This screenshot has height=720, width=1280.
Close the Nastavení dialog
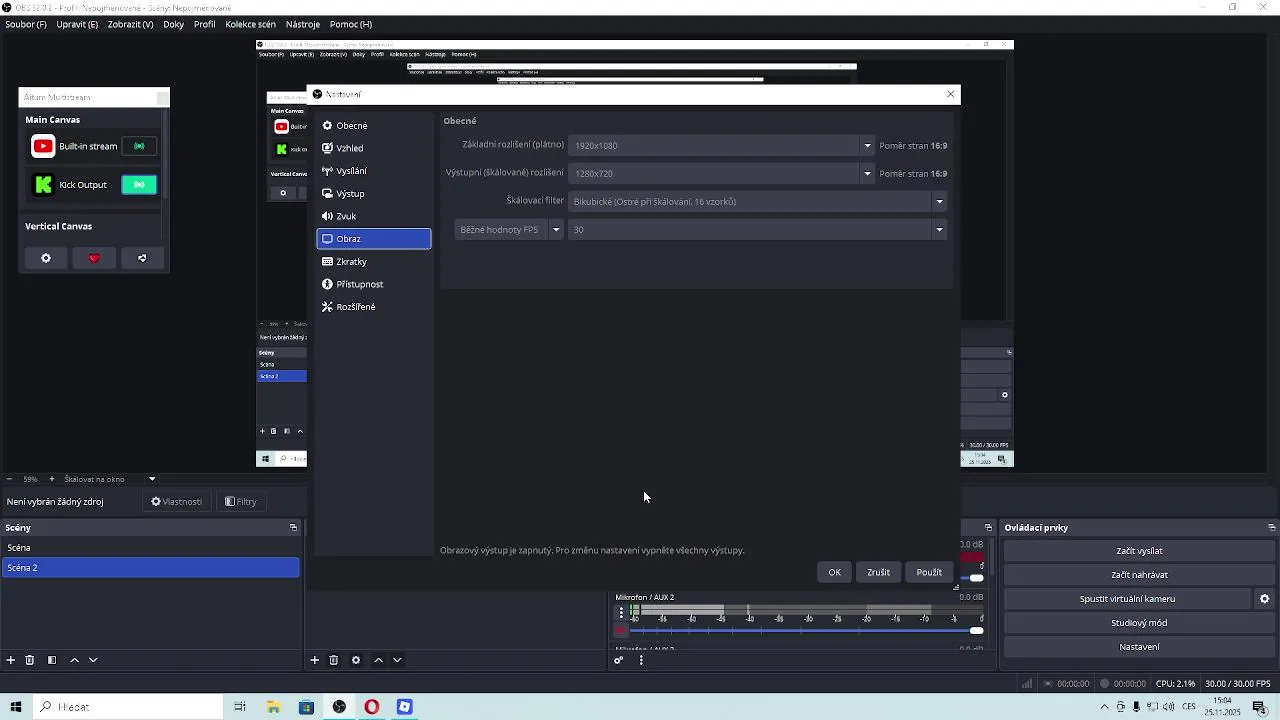950,94
